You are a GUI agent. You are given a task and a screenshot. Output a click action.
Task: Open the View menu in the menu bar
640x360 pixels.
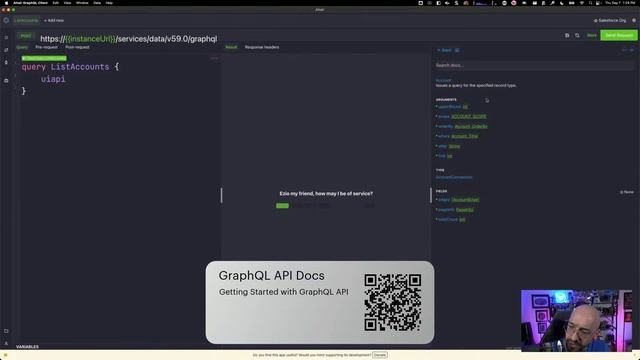click(x=67, y=3)
